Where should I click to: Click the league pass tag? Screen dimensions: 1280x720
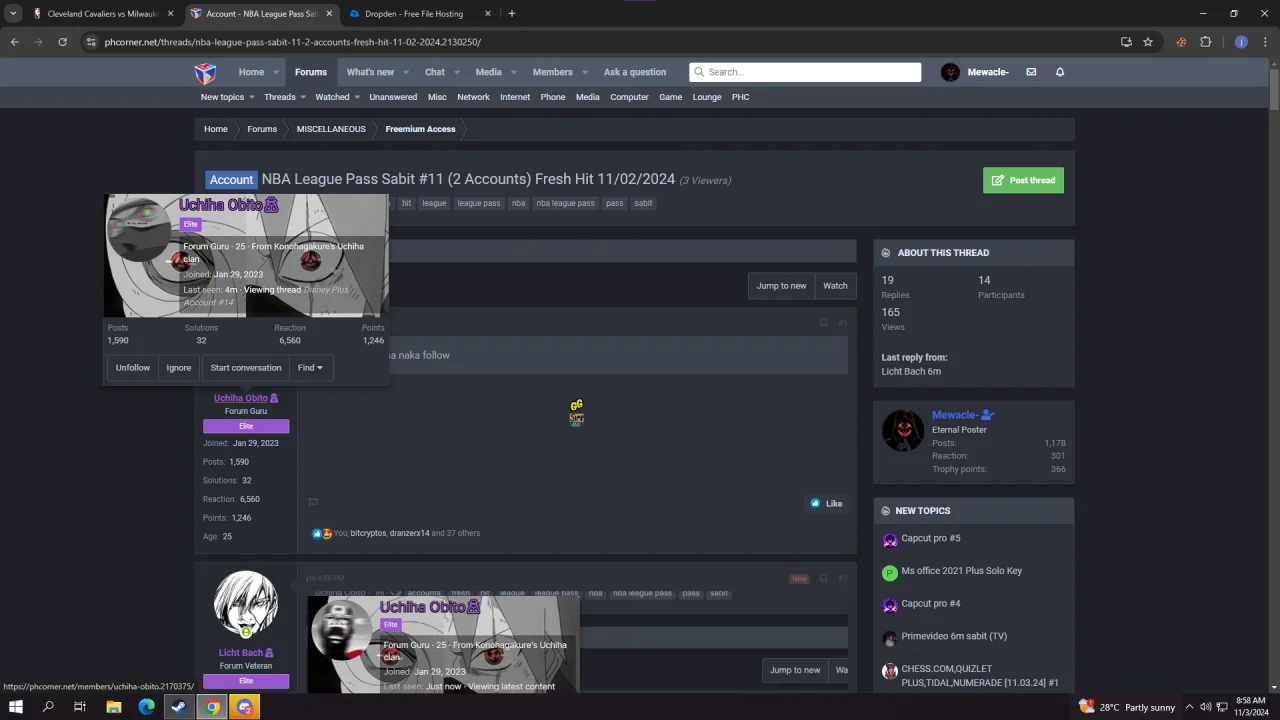479,203
